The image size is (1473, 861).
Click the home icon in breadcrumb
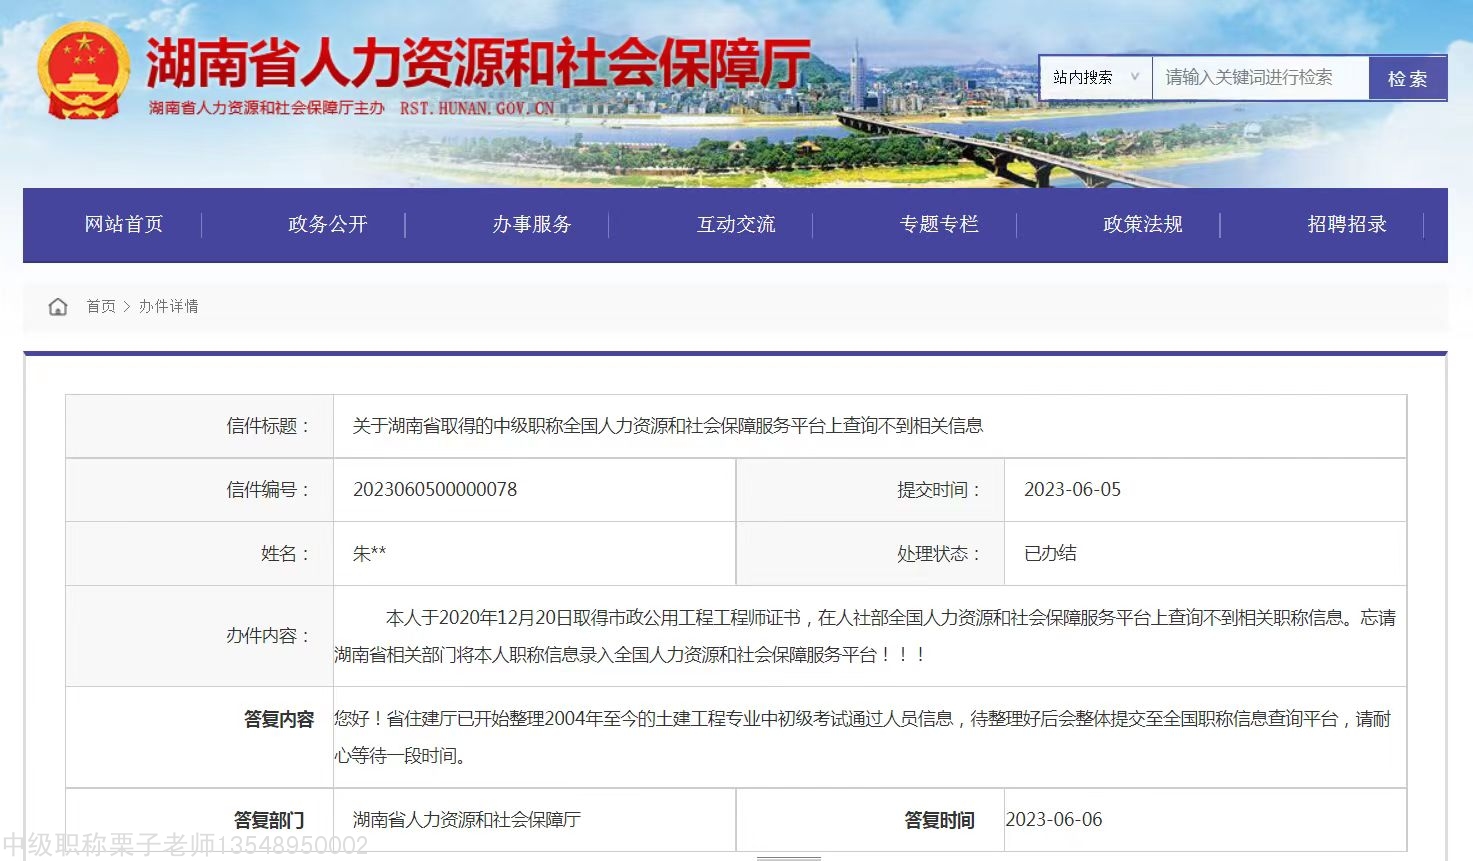click(58, 306)
